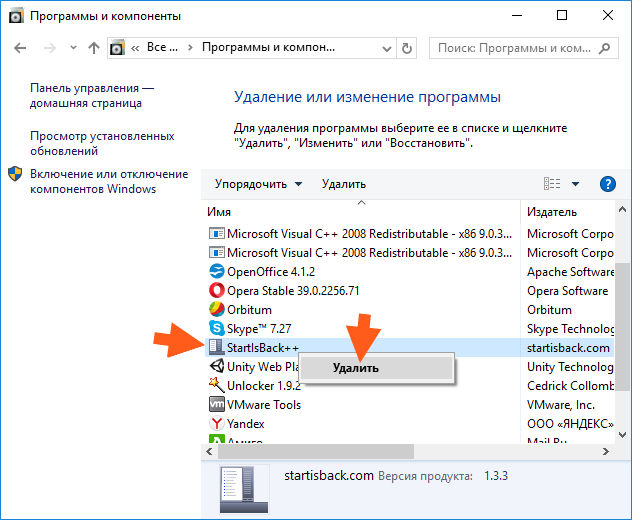Select 'Skype™ 7.27' entry
Screen dimensions: 632x520
coord(259,329)
